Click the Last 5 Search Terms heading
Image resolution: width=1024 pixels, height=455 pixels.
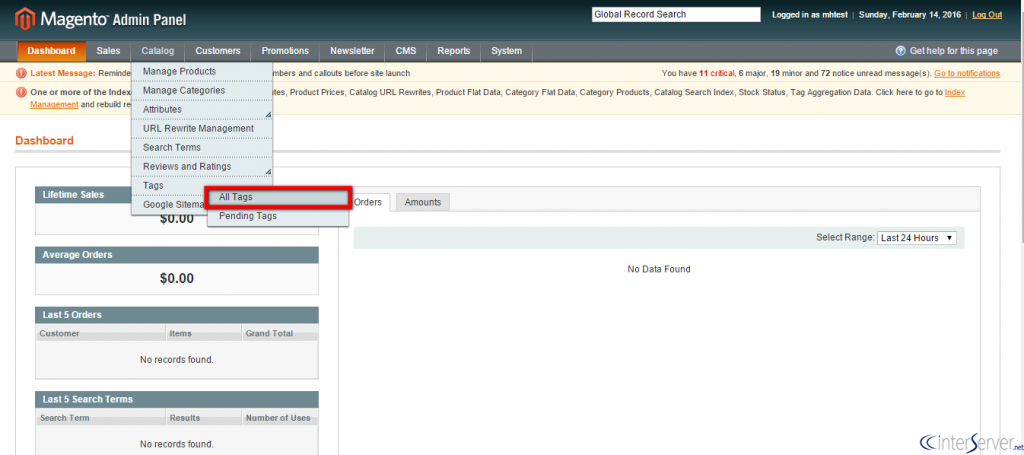tap(88, 400)
